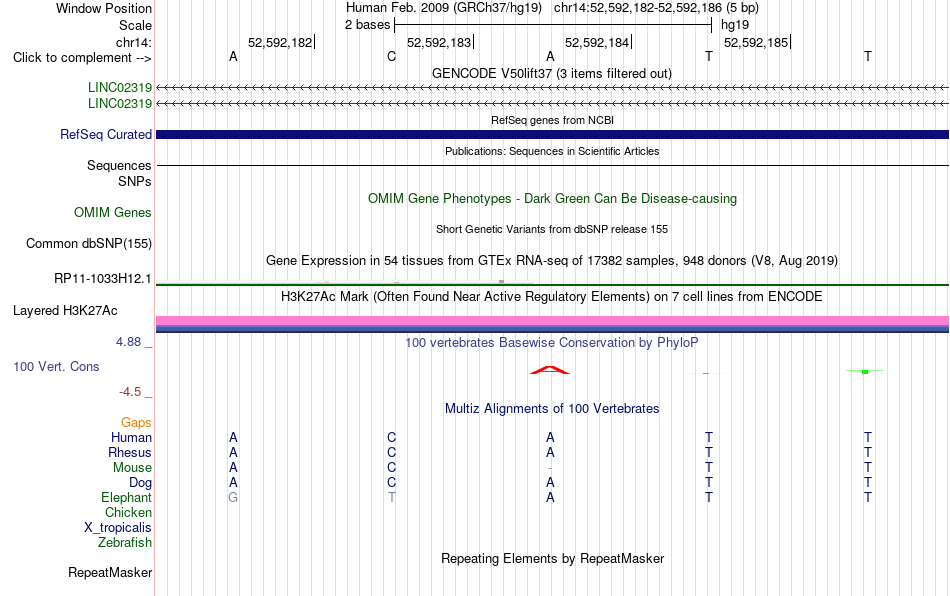950x596 pixels.
Task: Click the dark blue RefSeq Curated bar
Action: (x=552, y=134)
